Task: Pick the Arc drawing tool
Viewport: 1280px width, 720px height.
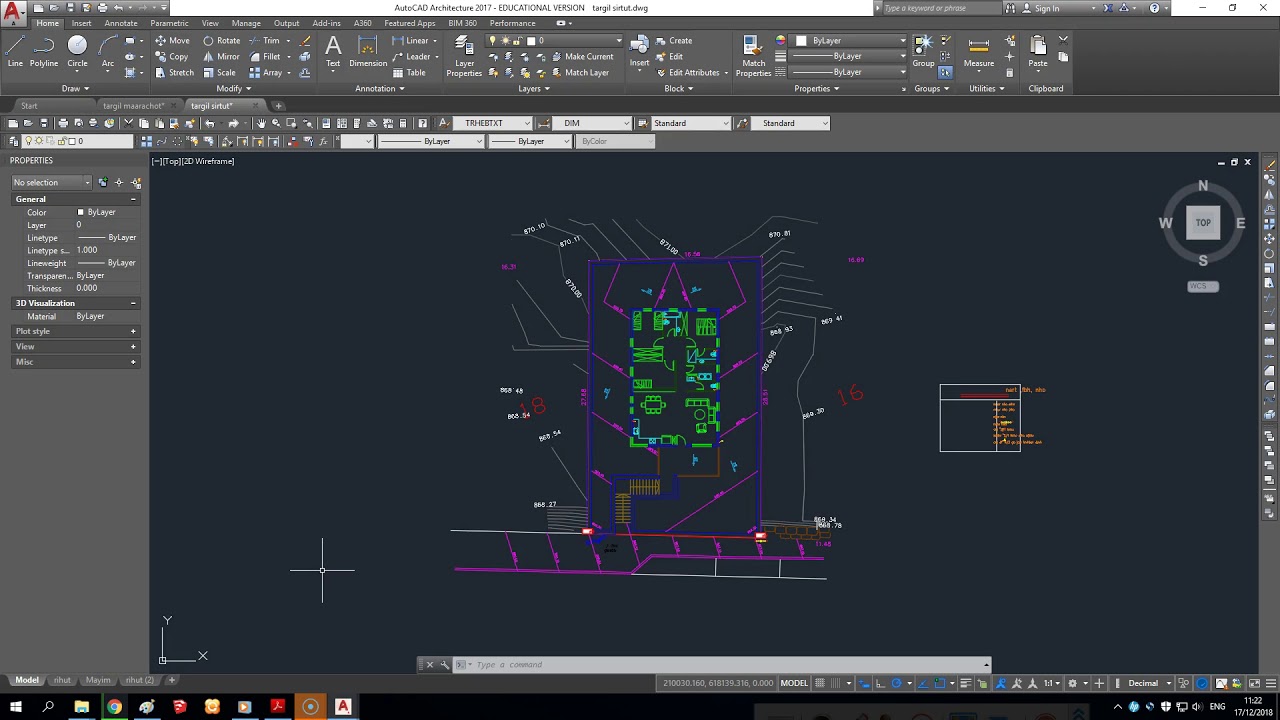Action: [x=108, y=51]
